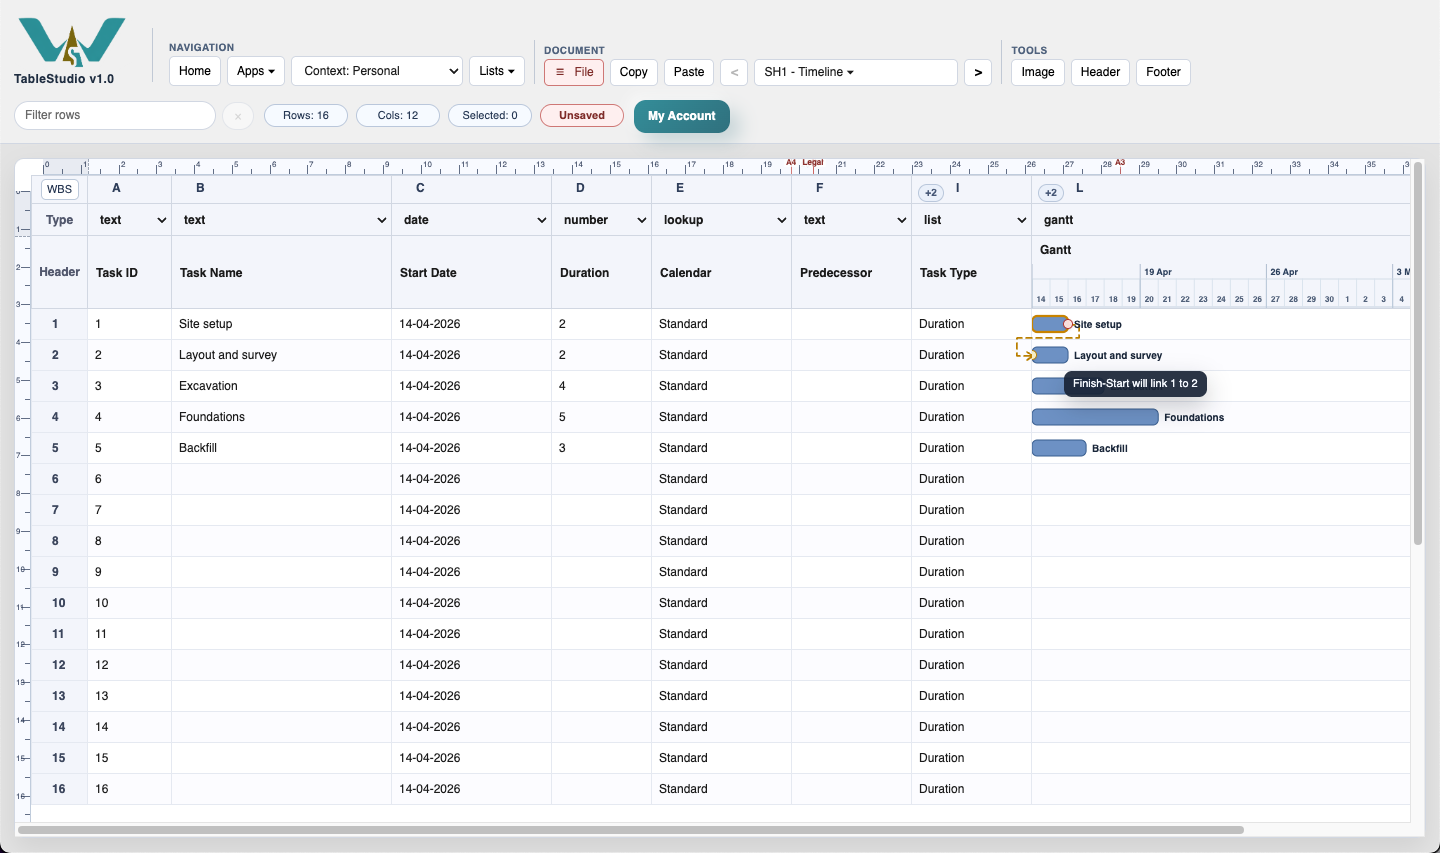Click the 'Task Type' column header cell

(x=971, y=273)
